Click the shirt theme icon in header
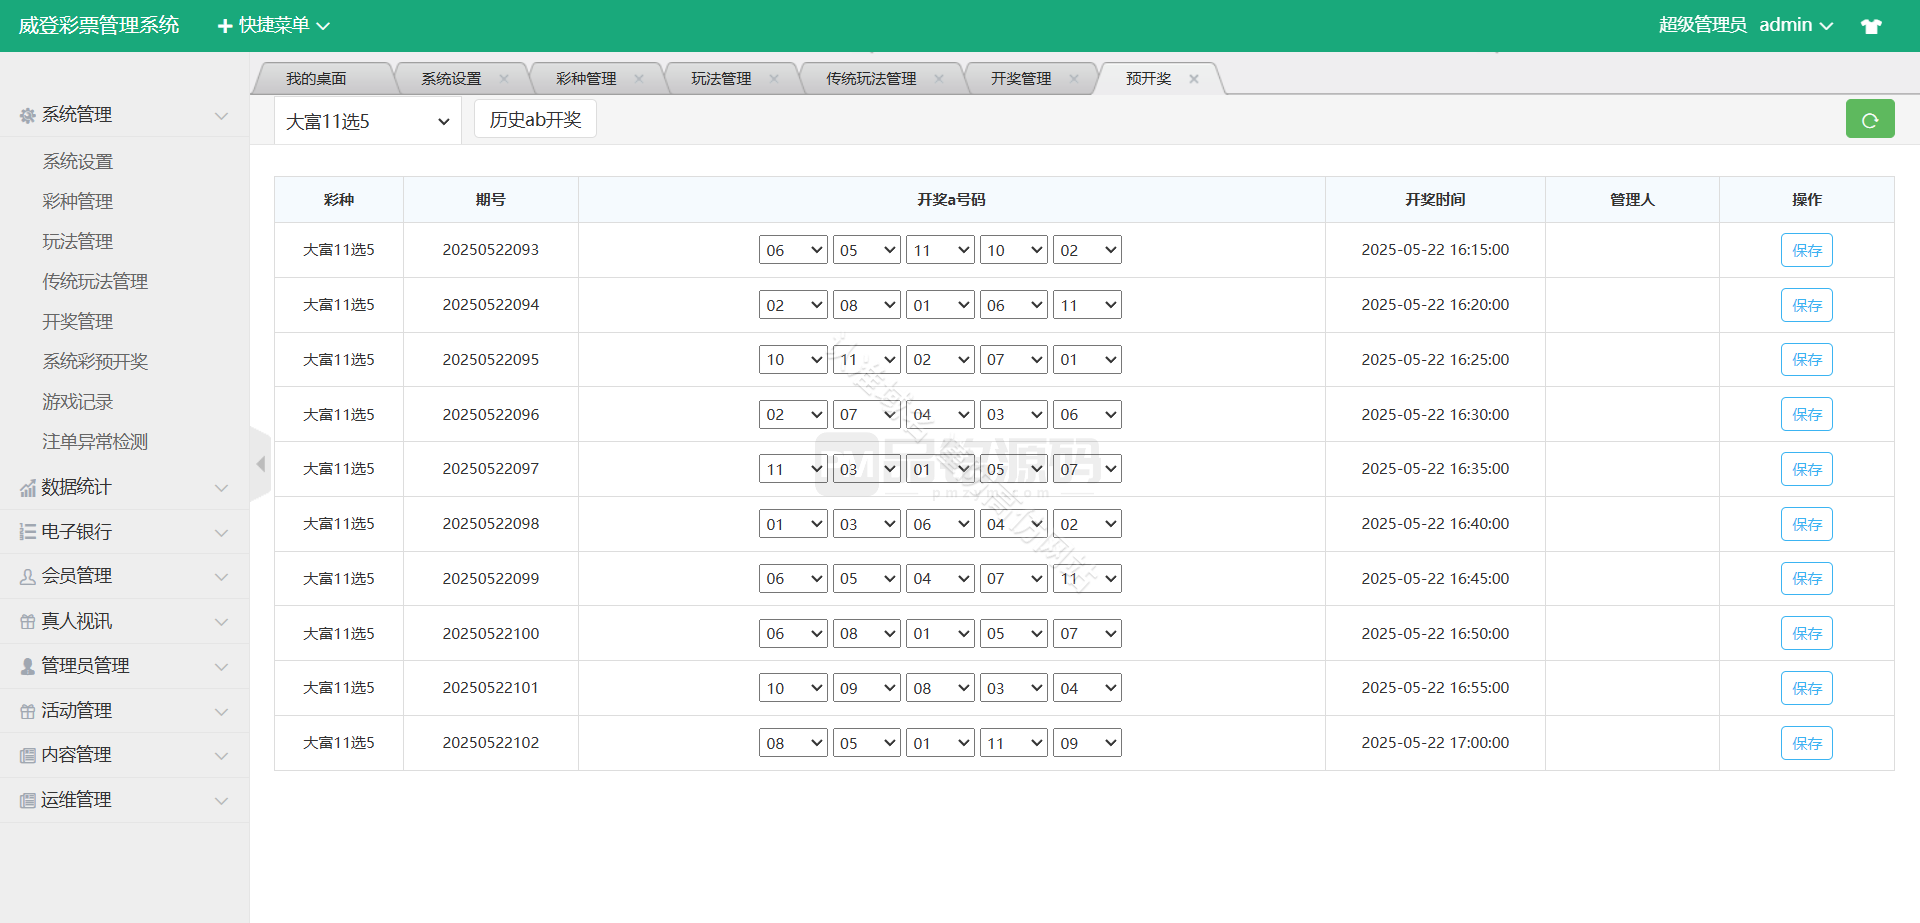Image resolution: width=1920 pixels, height=923 pixels. pos(1871,26)
